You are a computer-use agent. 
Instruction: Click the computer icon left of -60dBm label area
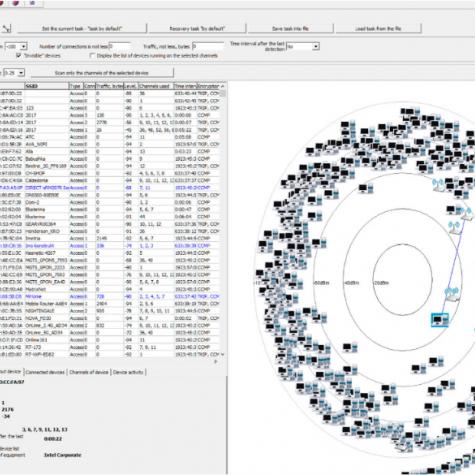296,283
